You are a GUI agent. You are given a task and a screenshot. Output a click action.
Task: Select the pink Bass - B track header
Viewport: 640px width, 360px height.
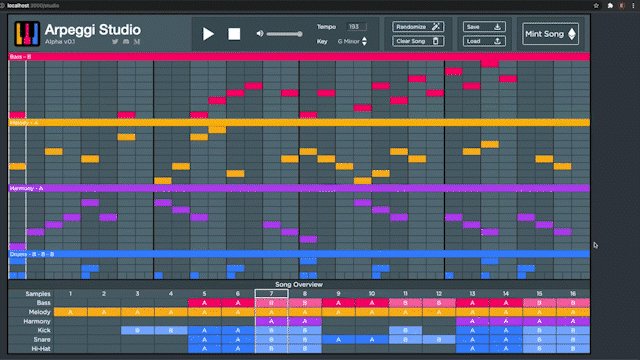[299, 57]
